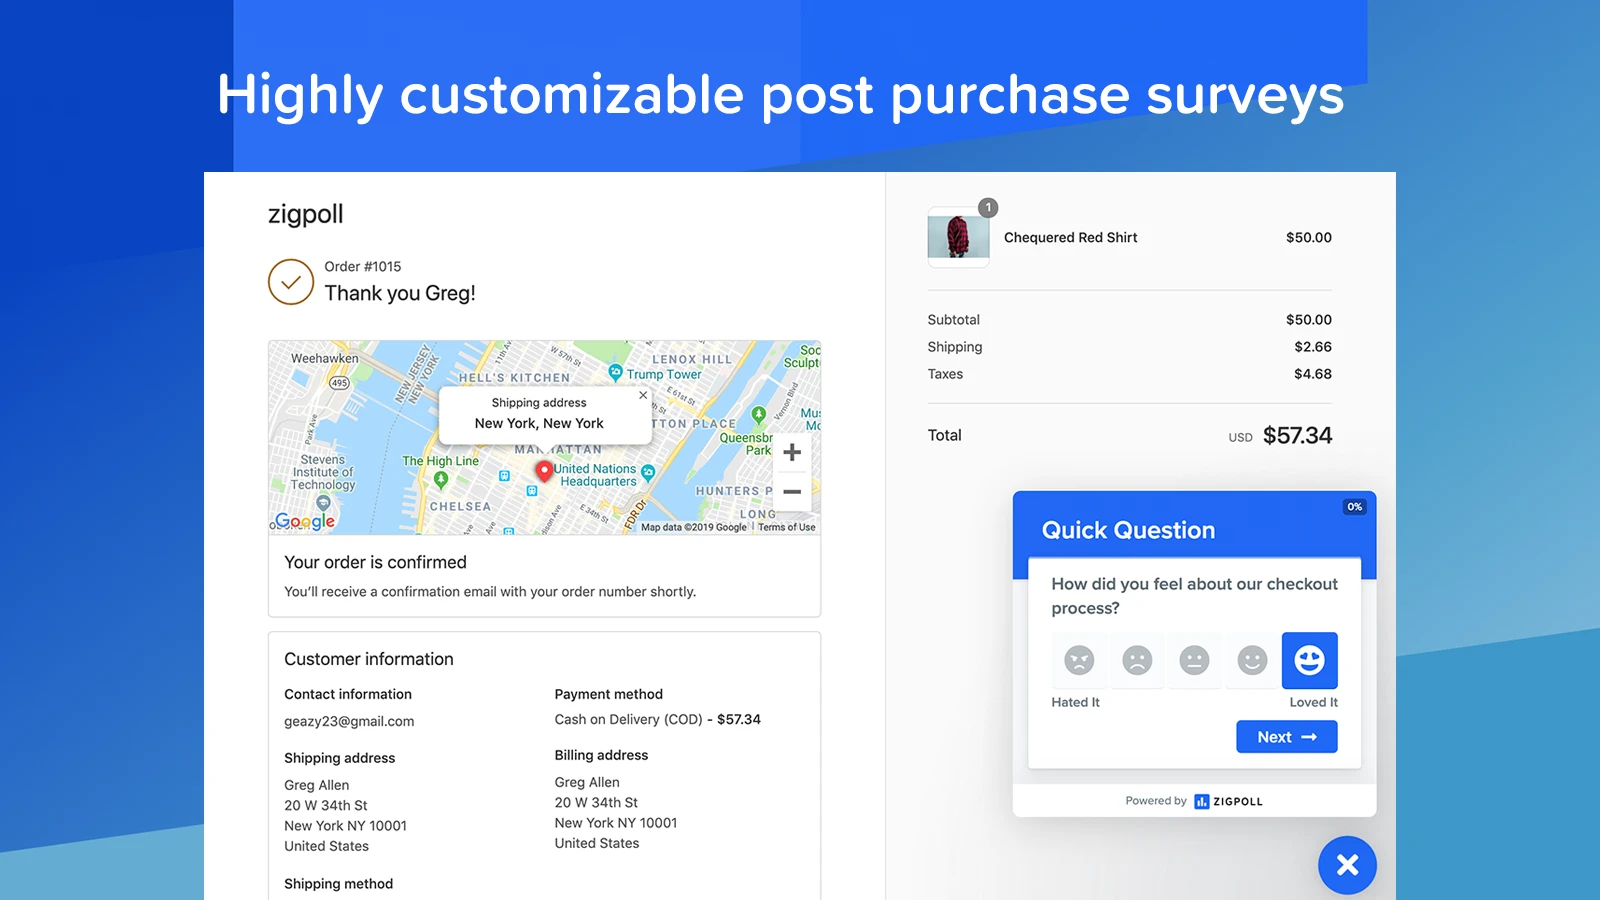The width and height of the screenshot is (1600, 900).
Task: Click 'Your order is confirmed' heading
Action: tap(376, 562)
